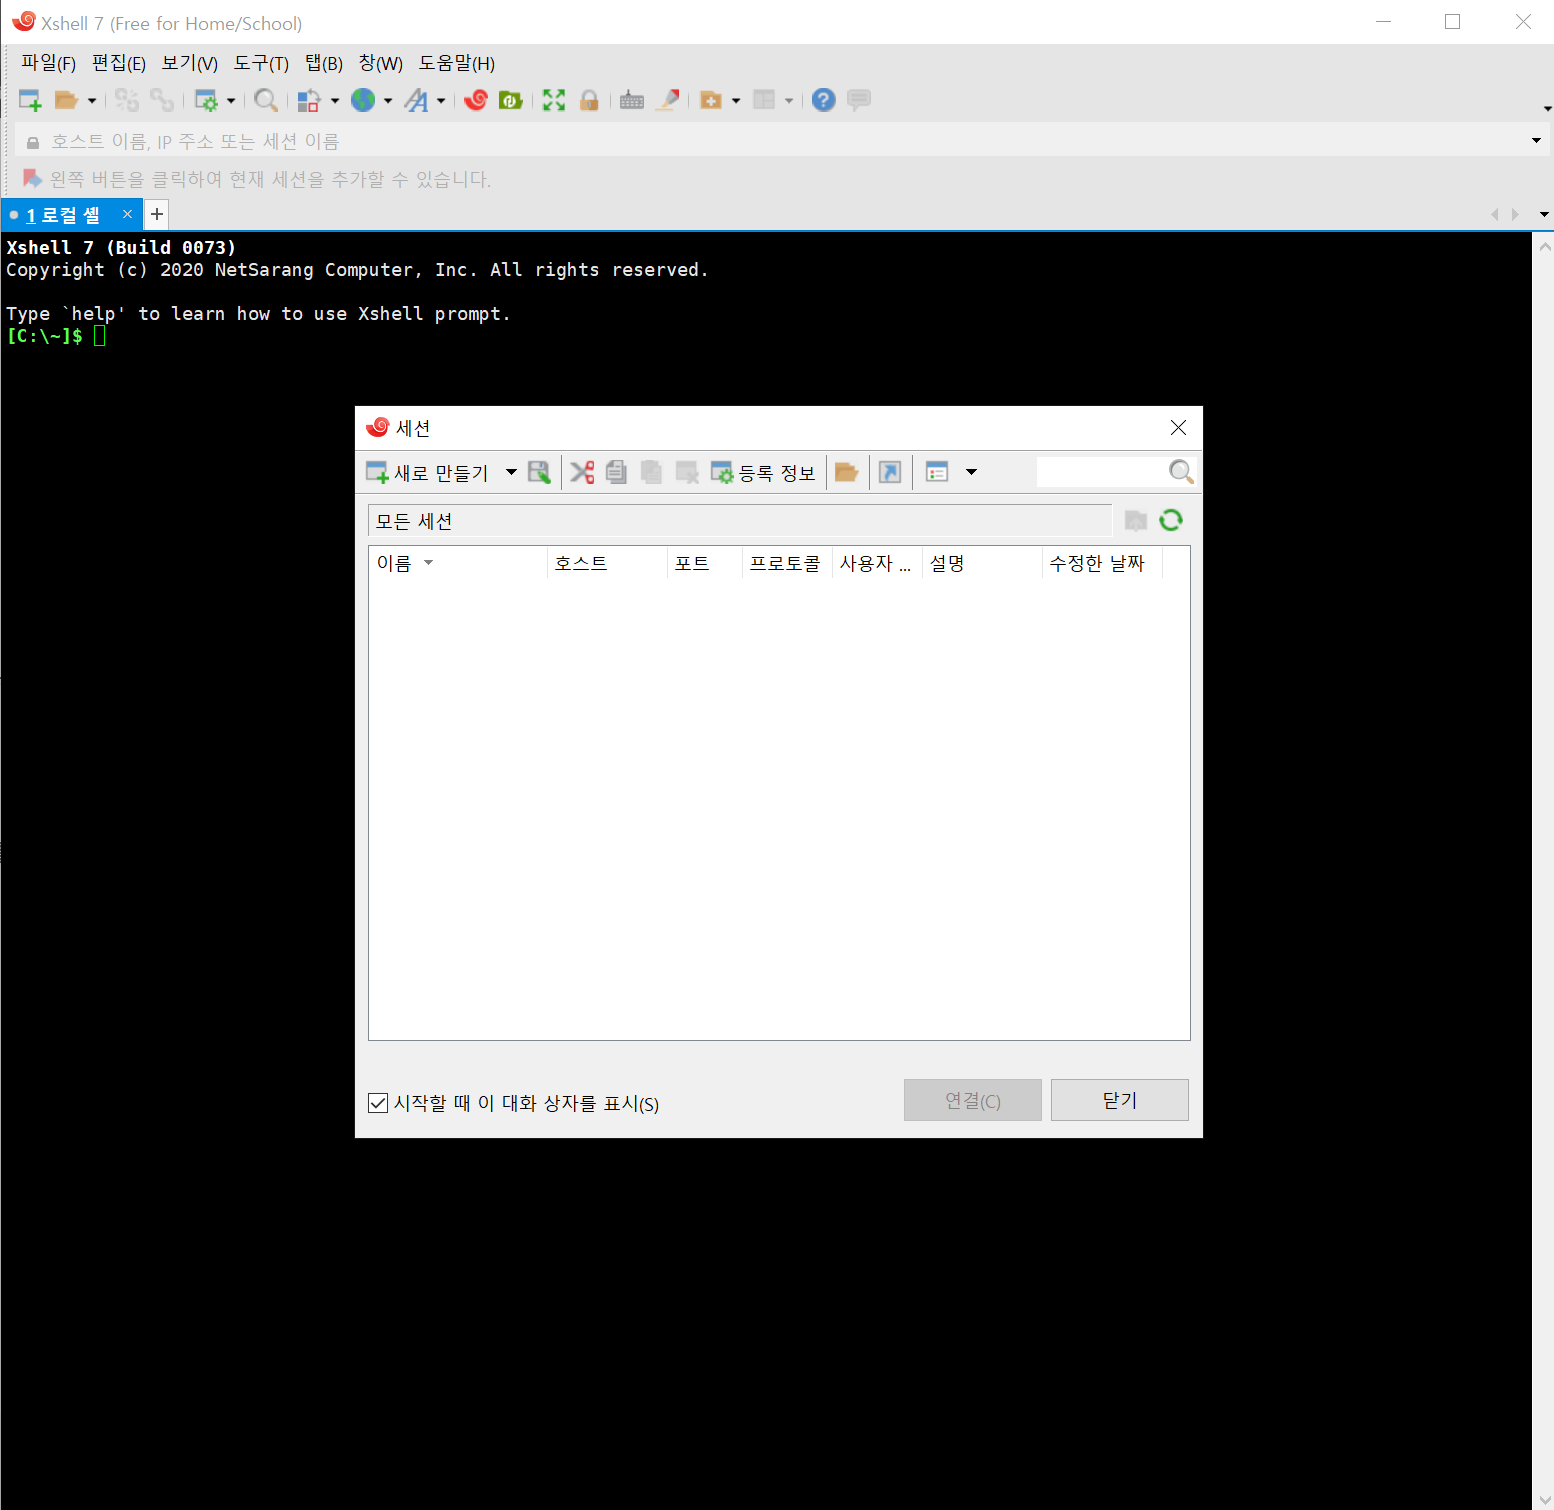Click the list view mode icon in session dialog
1554x1510 pixels.
[x=937, y=472]
